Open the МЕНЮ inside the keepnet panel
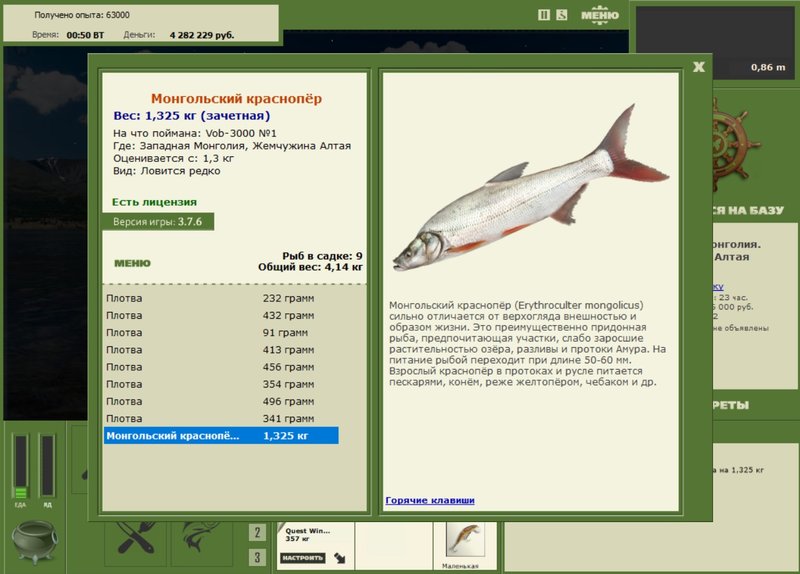Image resolution: width=800 pixels, height=574 pixels. coord(132,263)
